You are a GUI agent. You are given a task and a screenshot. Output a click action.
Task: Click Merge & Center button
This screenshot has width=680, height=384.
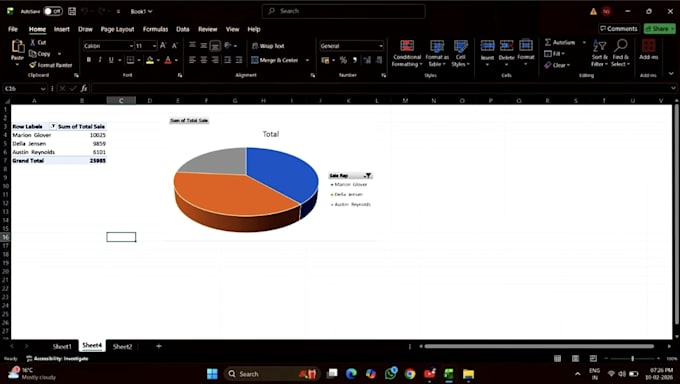pyautogui.click(x=275, y=60)
